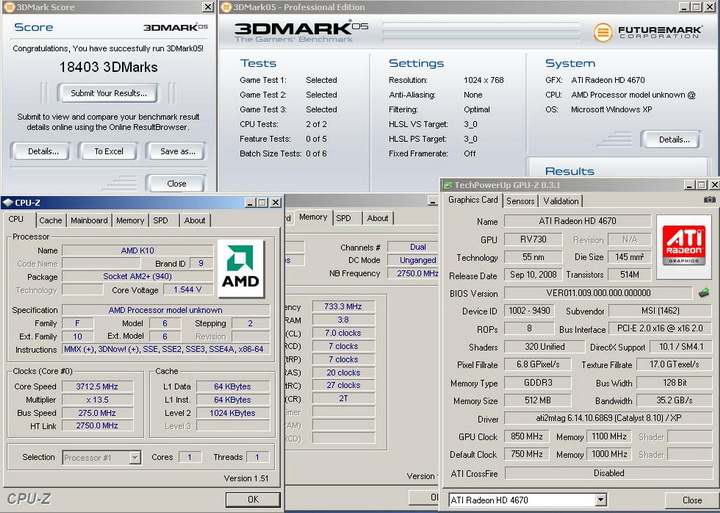
Task: Open the About tab in front CPU-Z window
Action: click(x=195, y=220)
